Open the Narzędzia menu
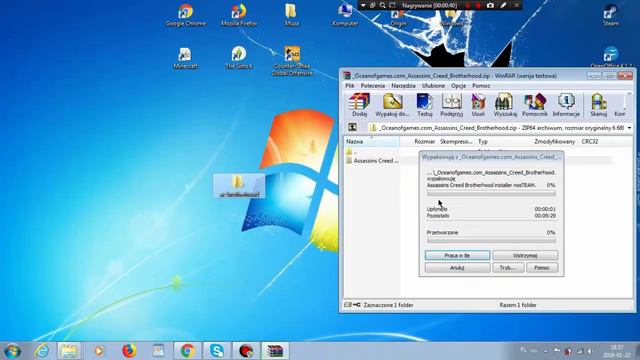The width and height of the screenshot is (640, 360). click(403, 86)
